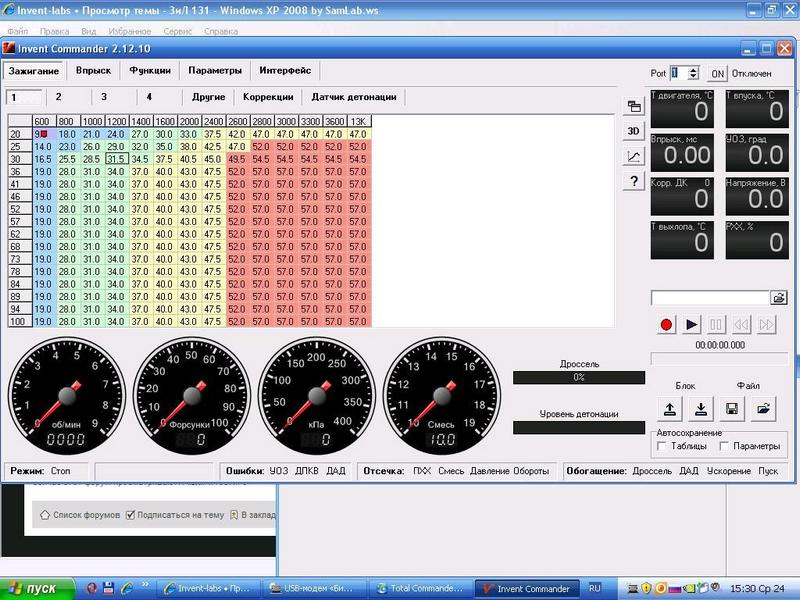Select the Параметры tab
Screen dimensions: 800x600
click(x=215, y=70)
